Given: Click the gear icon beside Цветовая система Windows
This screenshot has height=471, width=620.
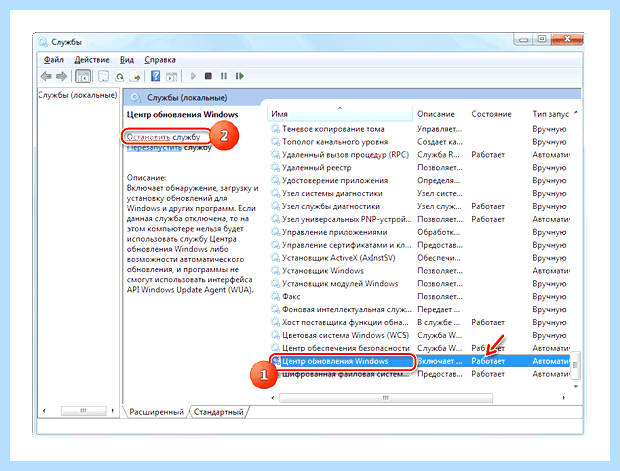Looking at the screenshot, I should tap(275, 335).
